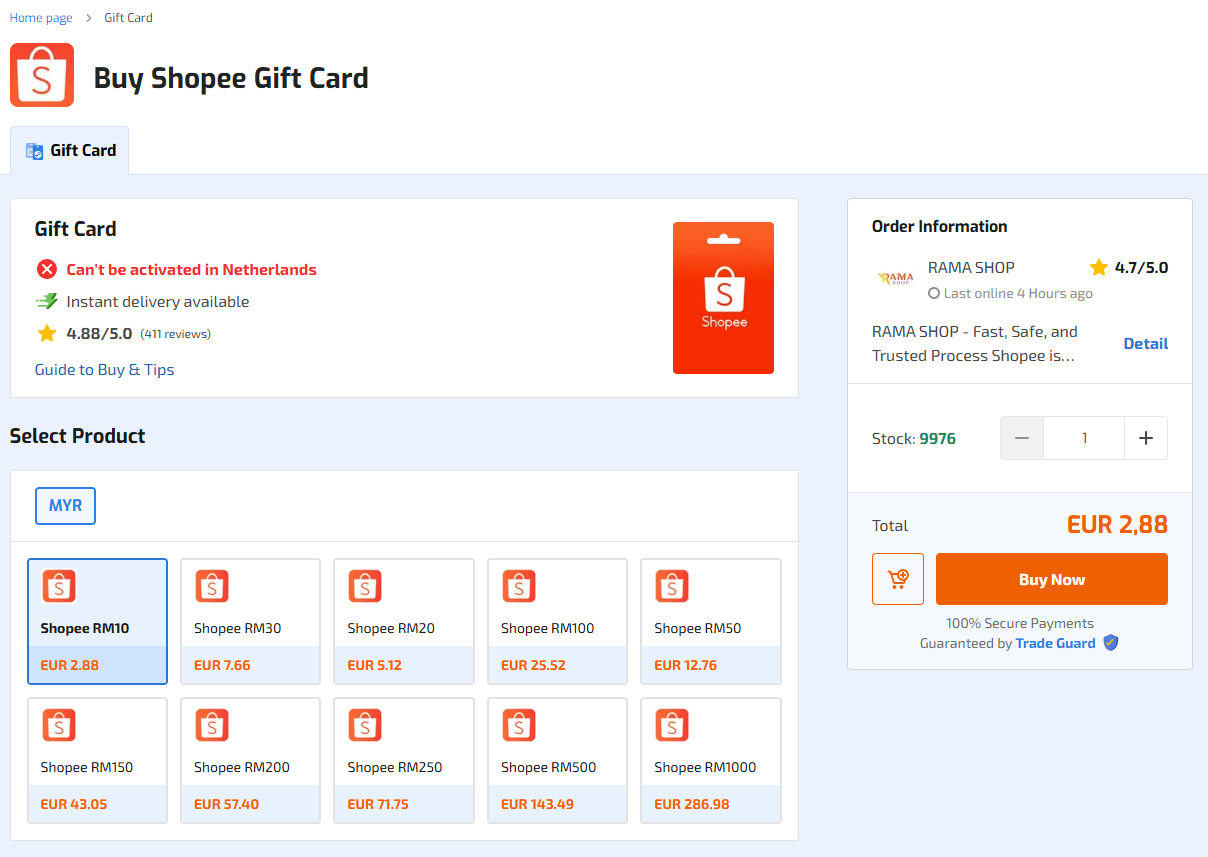Click the quantity input field
1208x857 pixels.
(1084, 438)
